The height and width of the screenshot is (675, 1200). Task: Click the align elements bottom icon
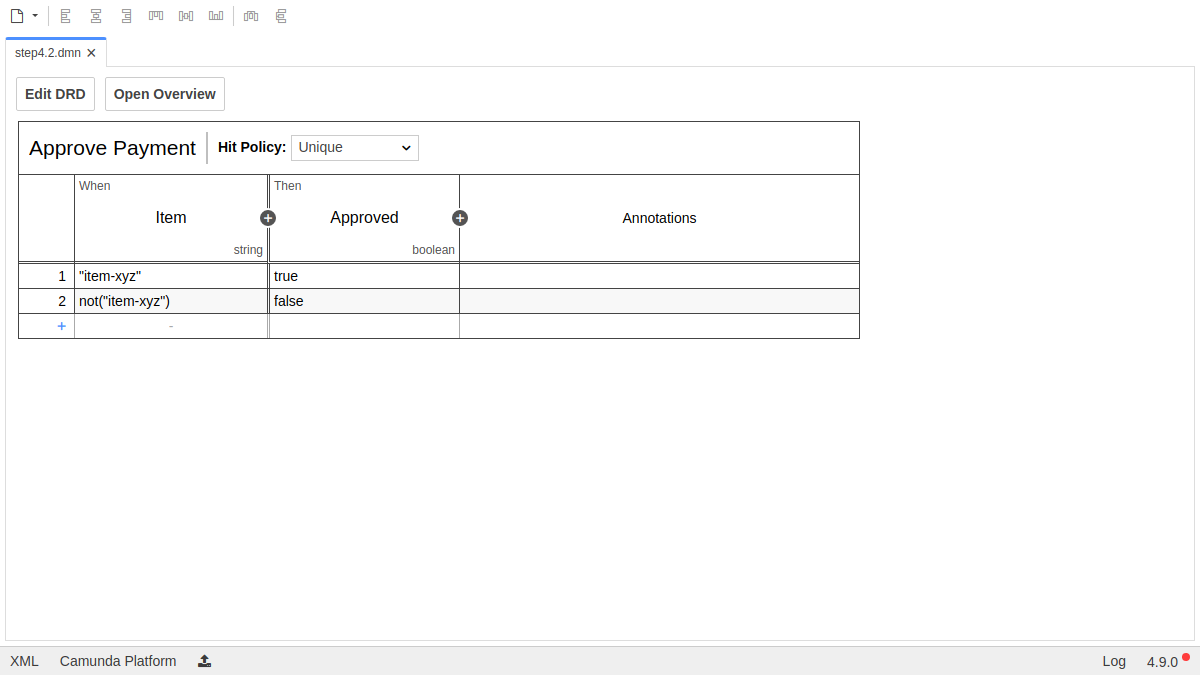(x=216, y=16)
